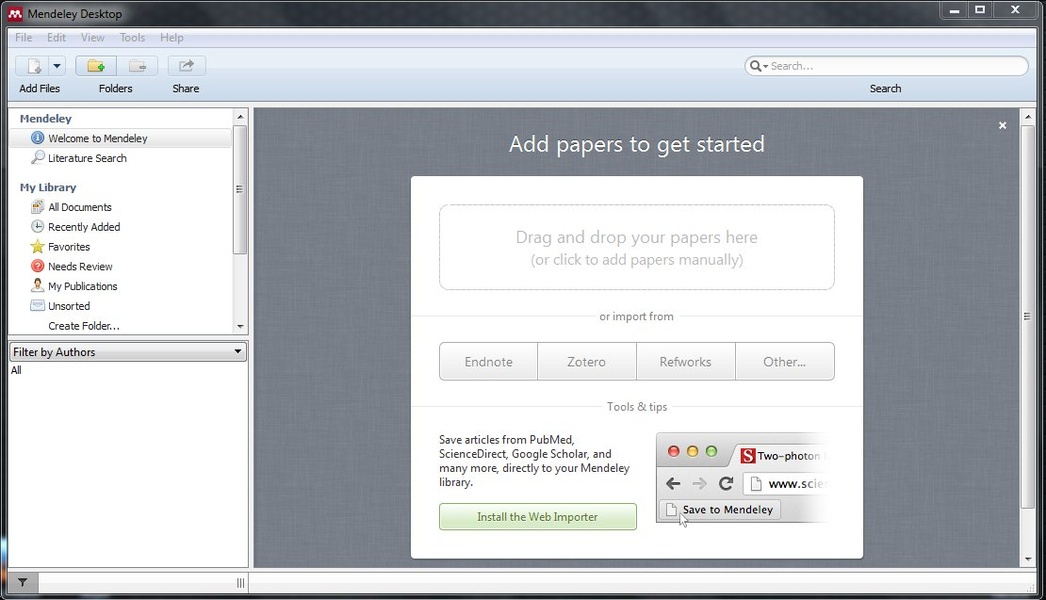Select Needs Review in My Library

[x=80, y=267]
